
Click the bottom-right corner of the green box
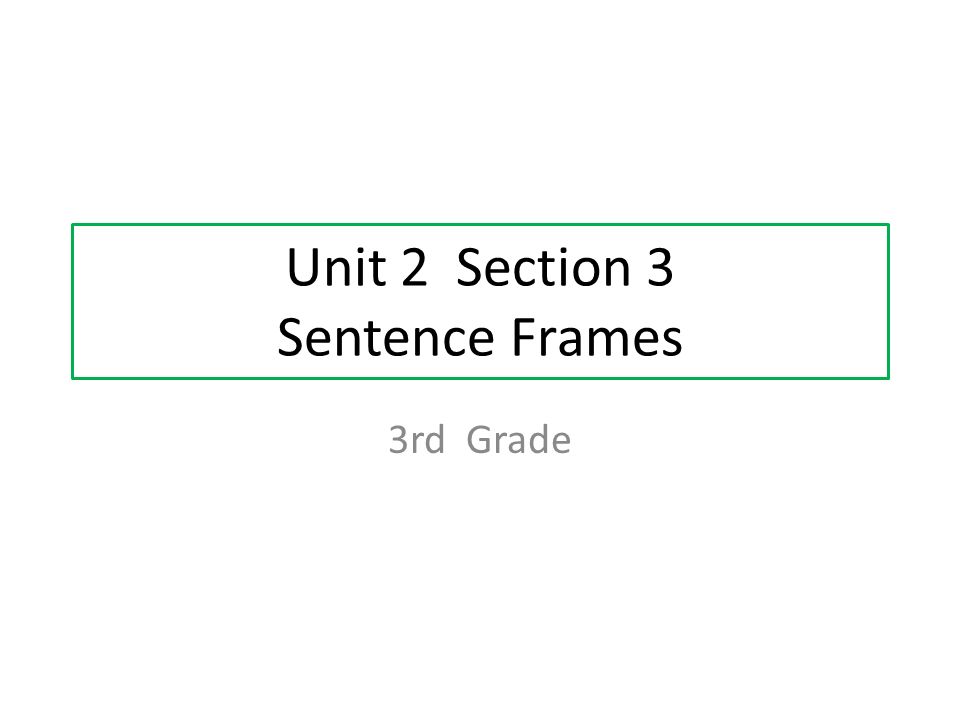888,378
